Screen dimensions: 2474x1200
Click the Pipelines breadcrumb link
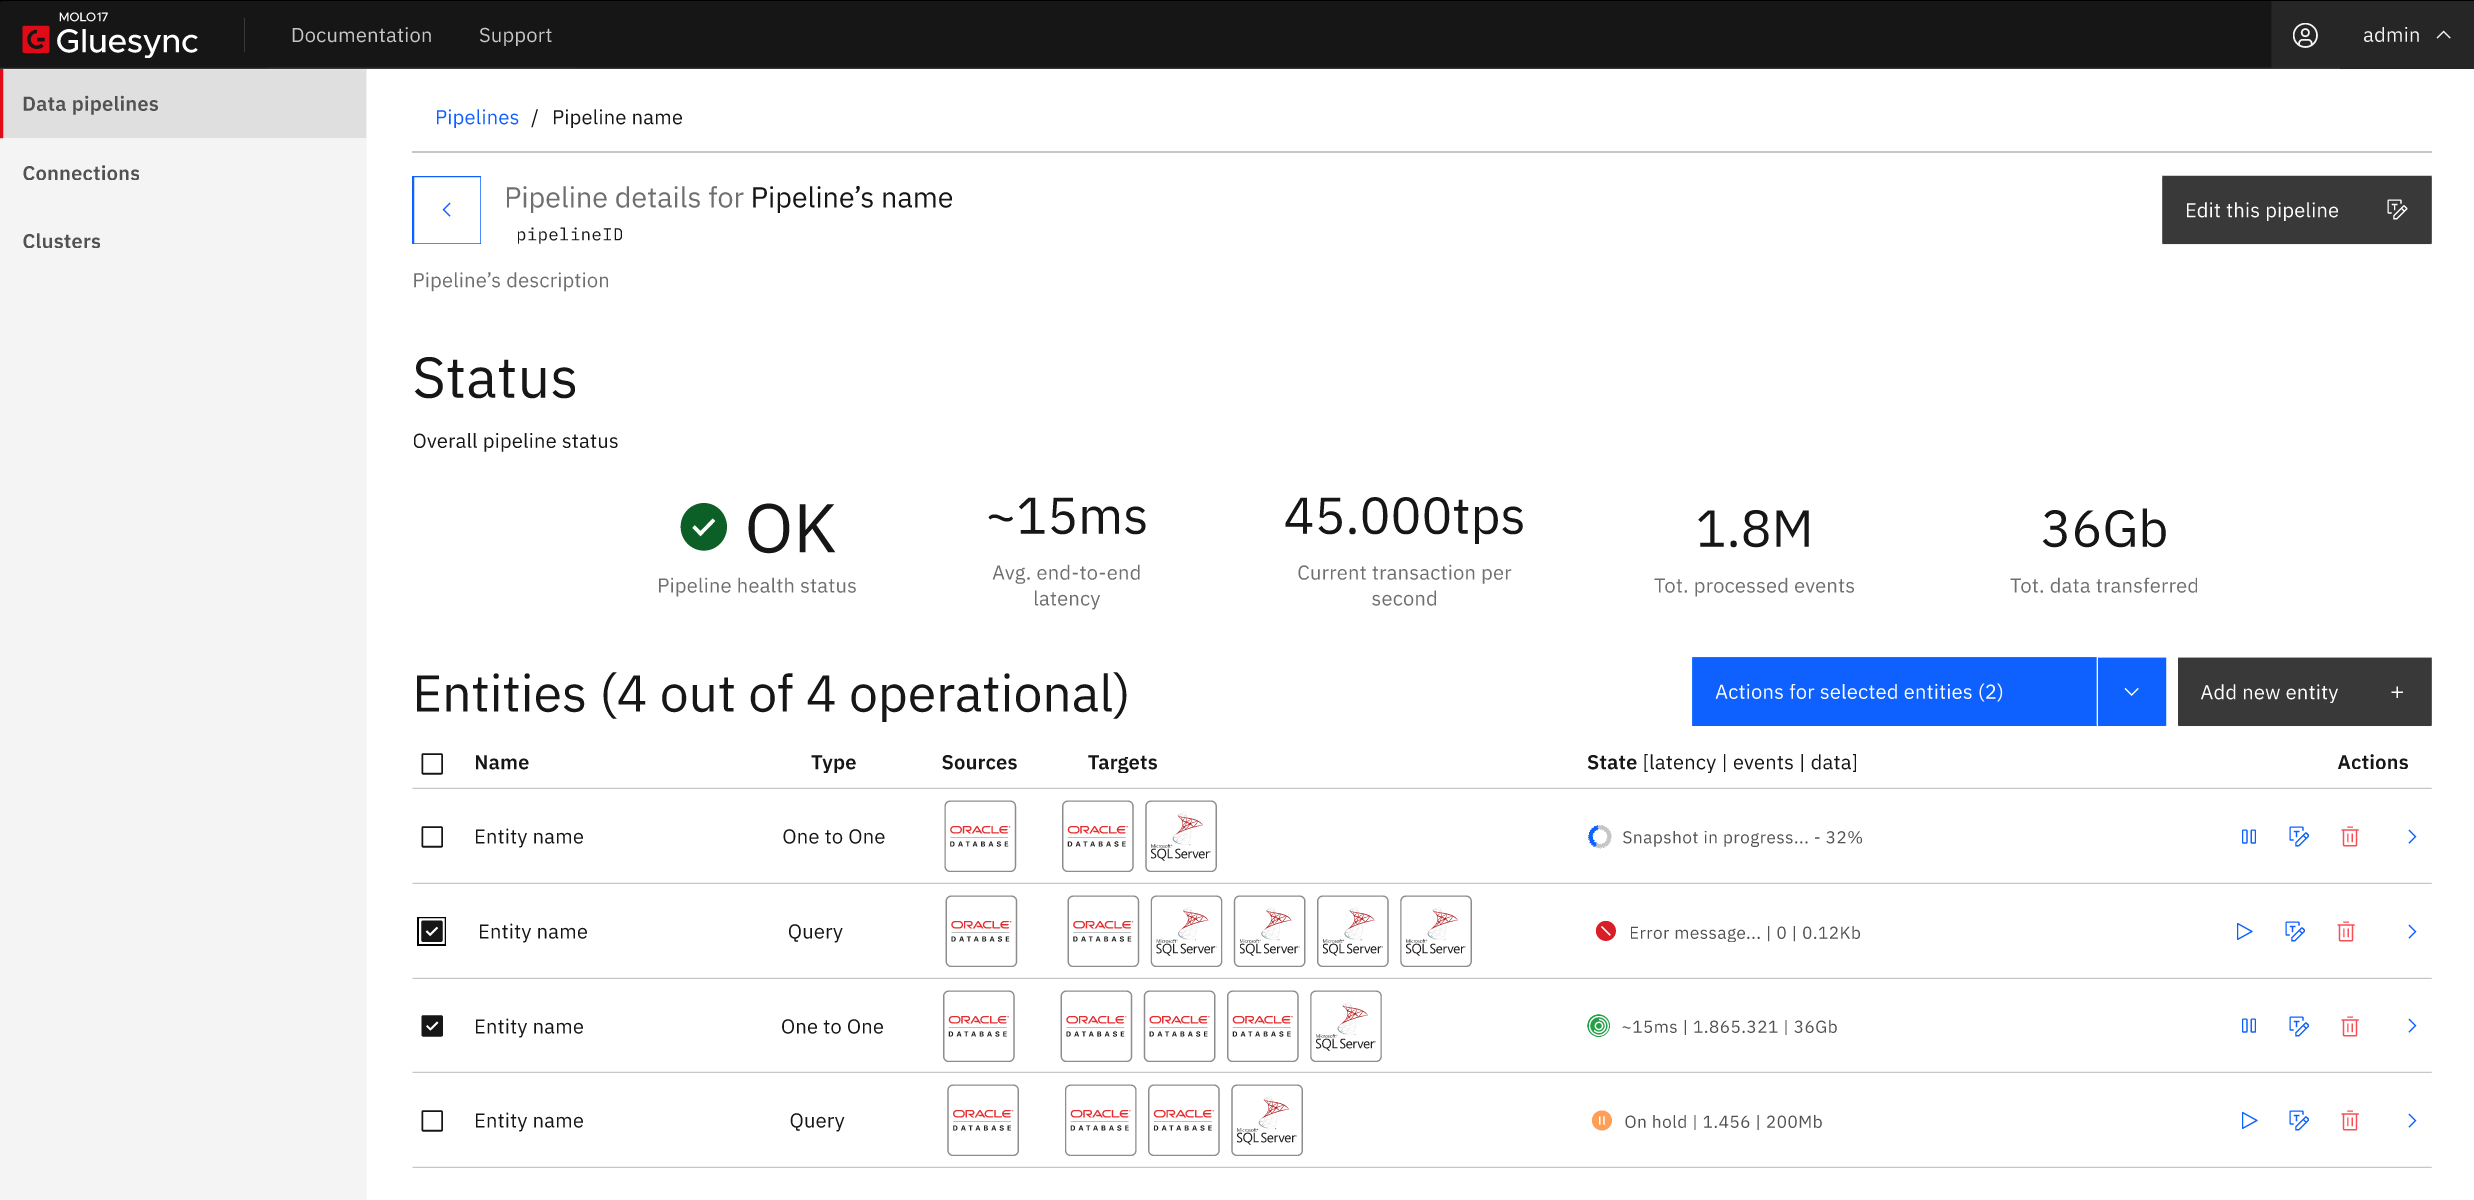(477, 117)
